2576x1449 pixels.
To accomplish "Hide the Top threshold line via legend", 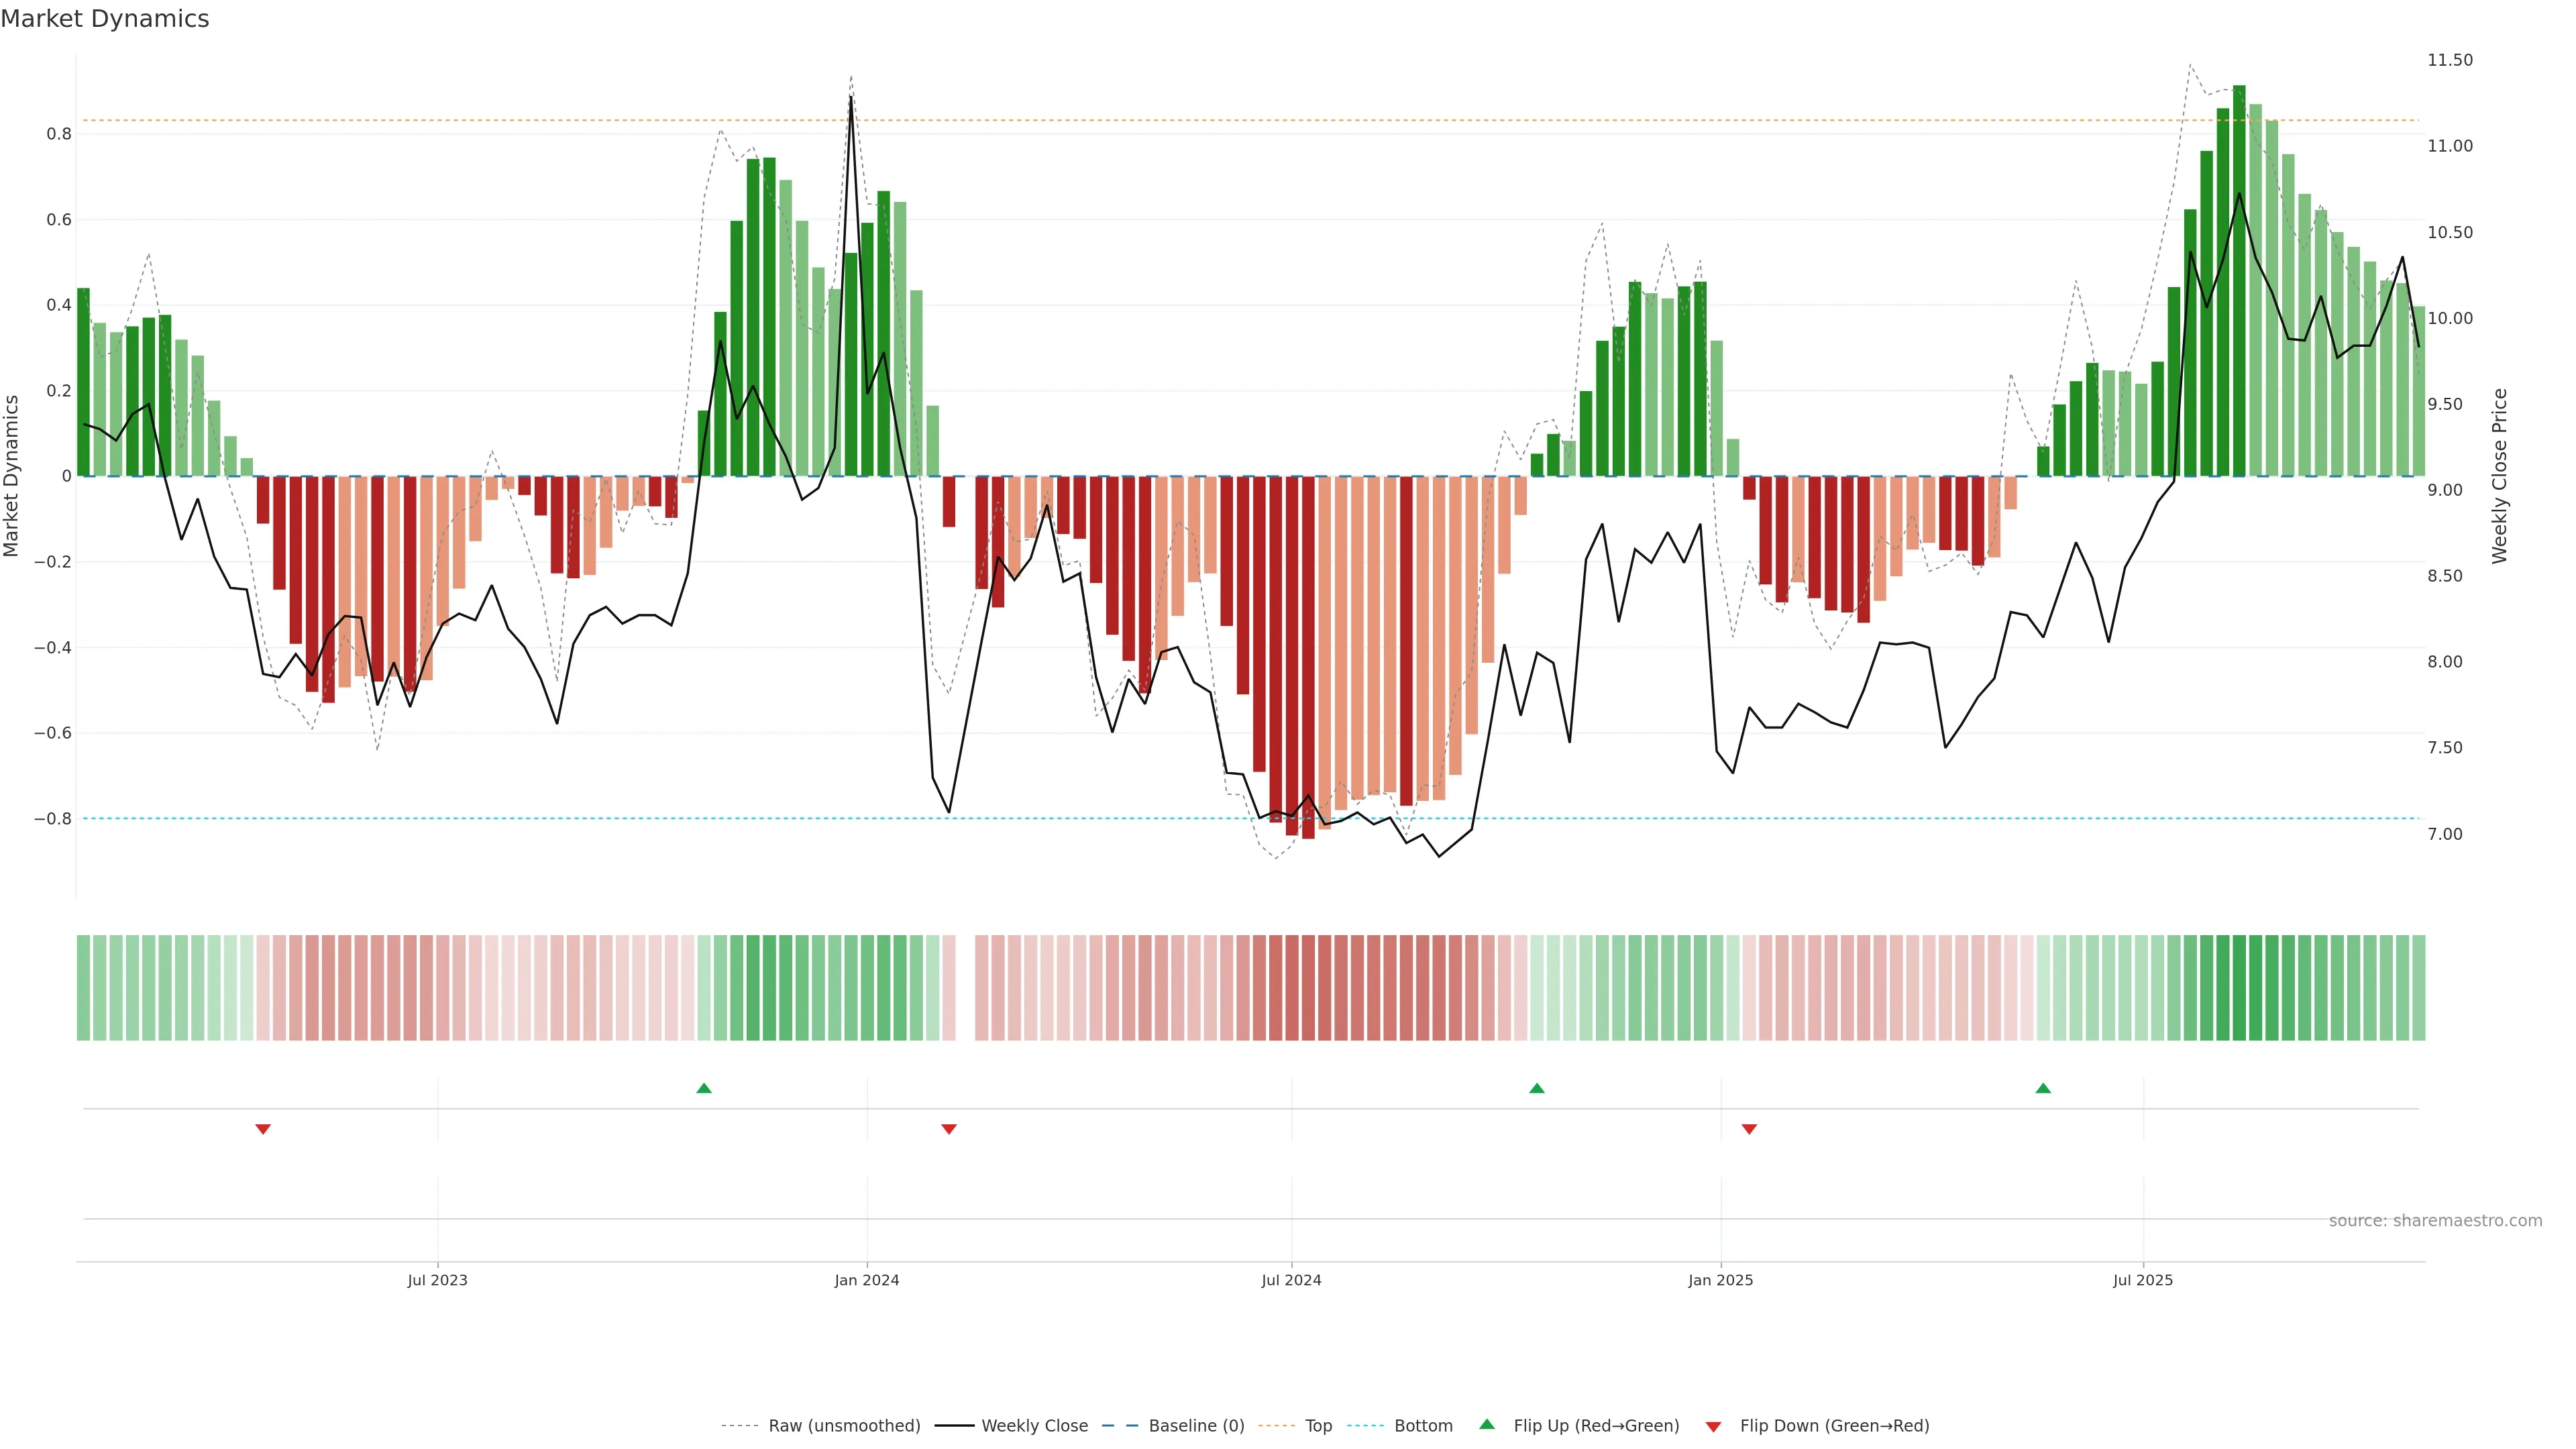I will click(1318, 1426).
